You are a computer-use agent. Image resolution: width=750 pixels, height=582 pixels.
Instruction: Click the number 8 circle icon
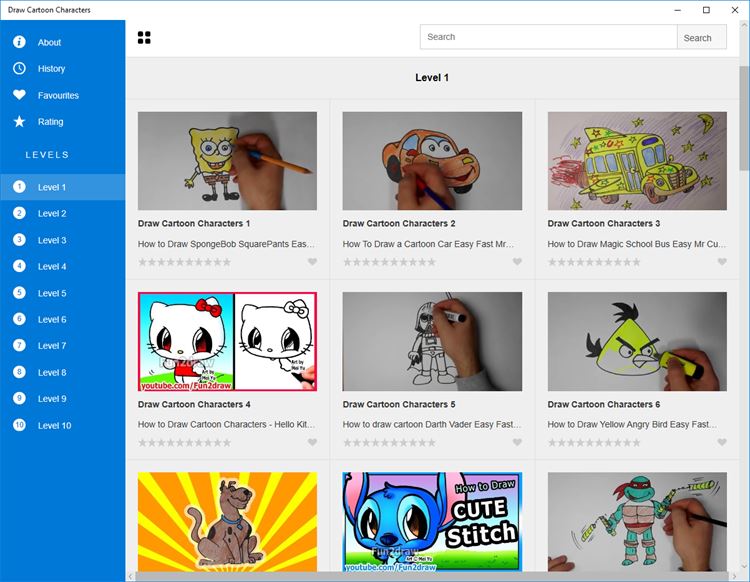click(19, 372)
